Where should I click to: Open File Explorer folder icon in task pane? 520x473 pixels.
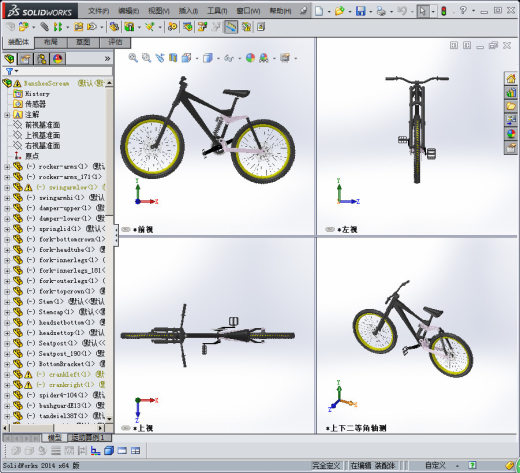click(x=511, y=106)
